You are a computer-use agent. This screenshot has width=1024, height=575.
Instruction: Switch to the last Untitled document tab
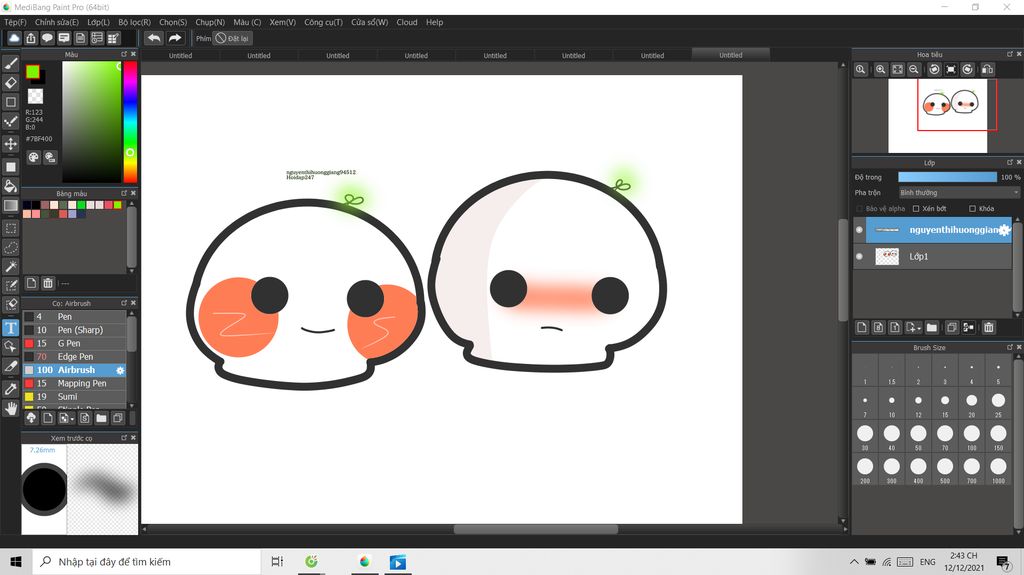731,56
